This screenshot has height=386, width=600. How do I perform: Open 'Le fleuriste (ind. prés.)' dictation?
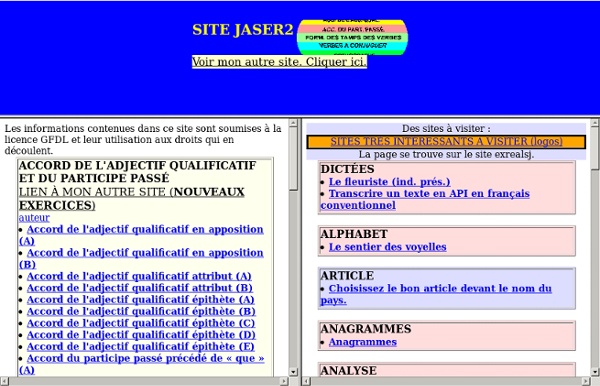coord(390,182)
